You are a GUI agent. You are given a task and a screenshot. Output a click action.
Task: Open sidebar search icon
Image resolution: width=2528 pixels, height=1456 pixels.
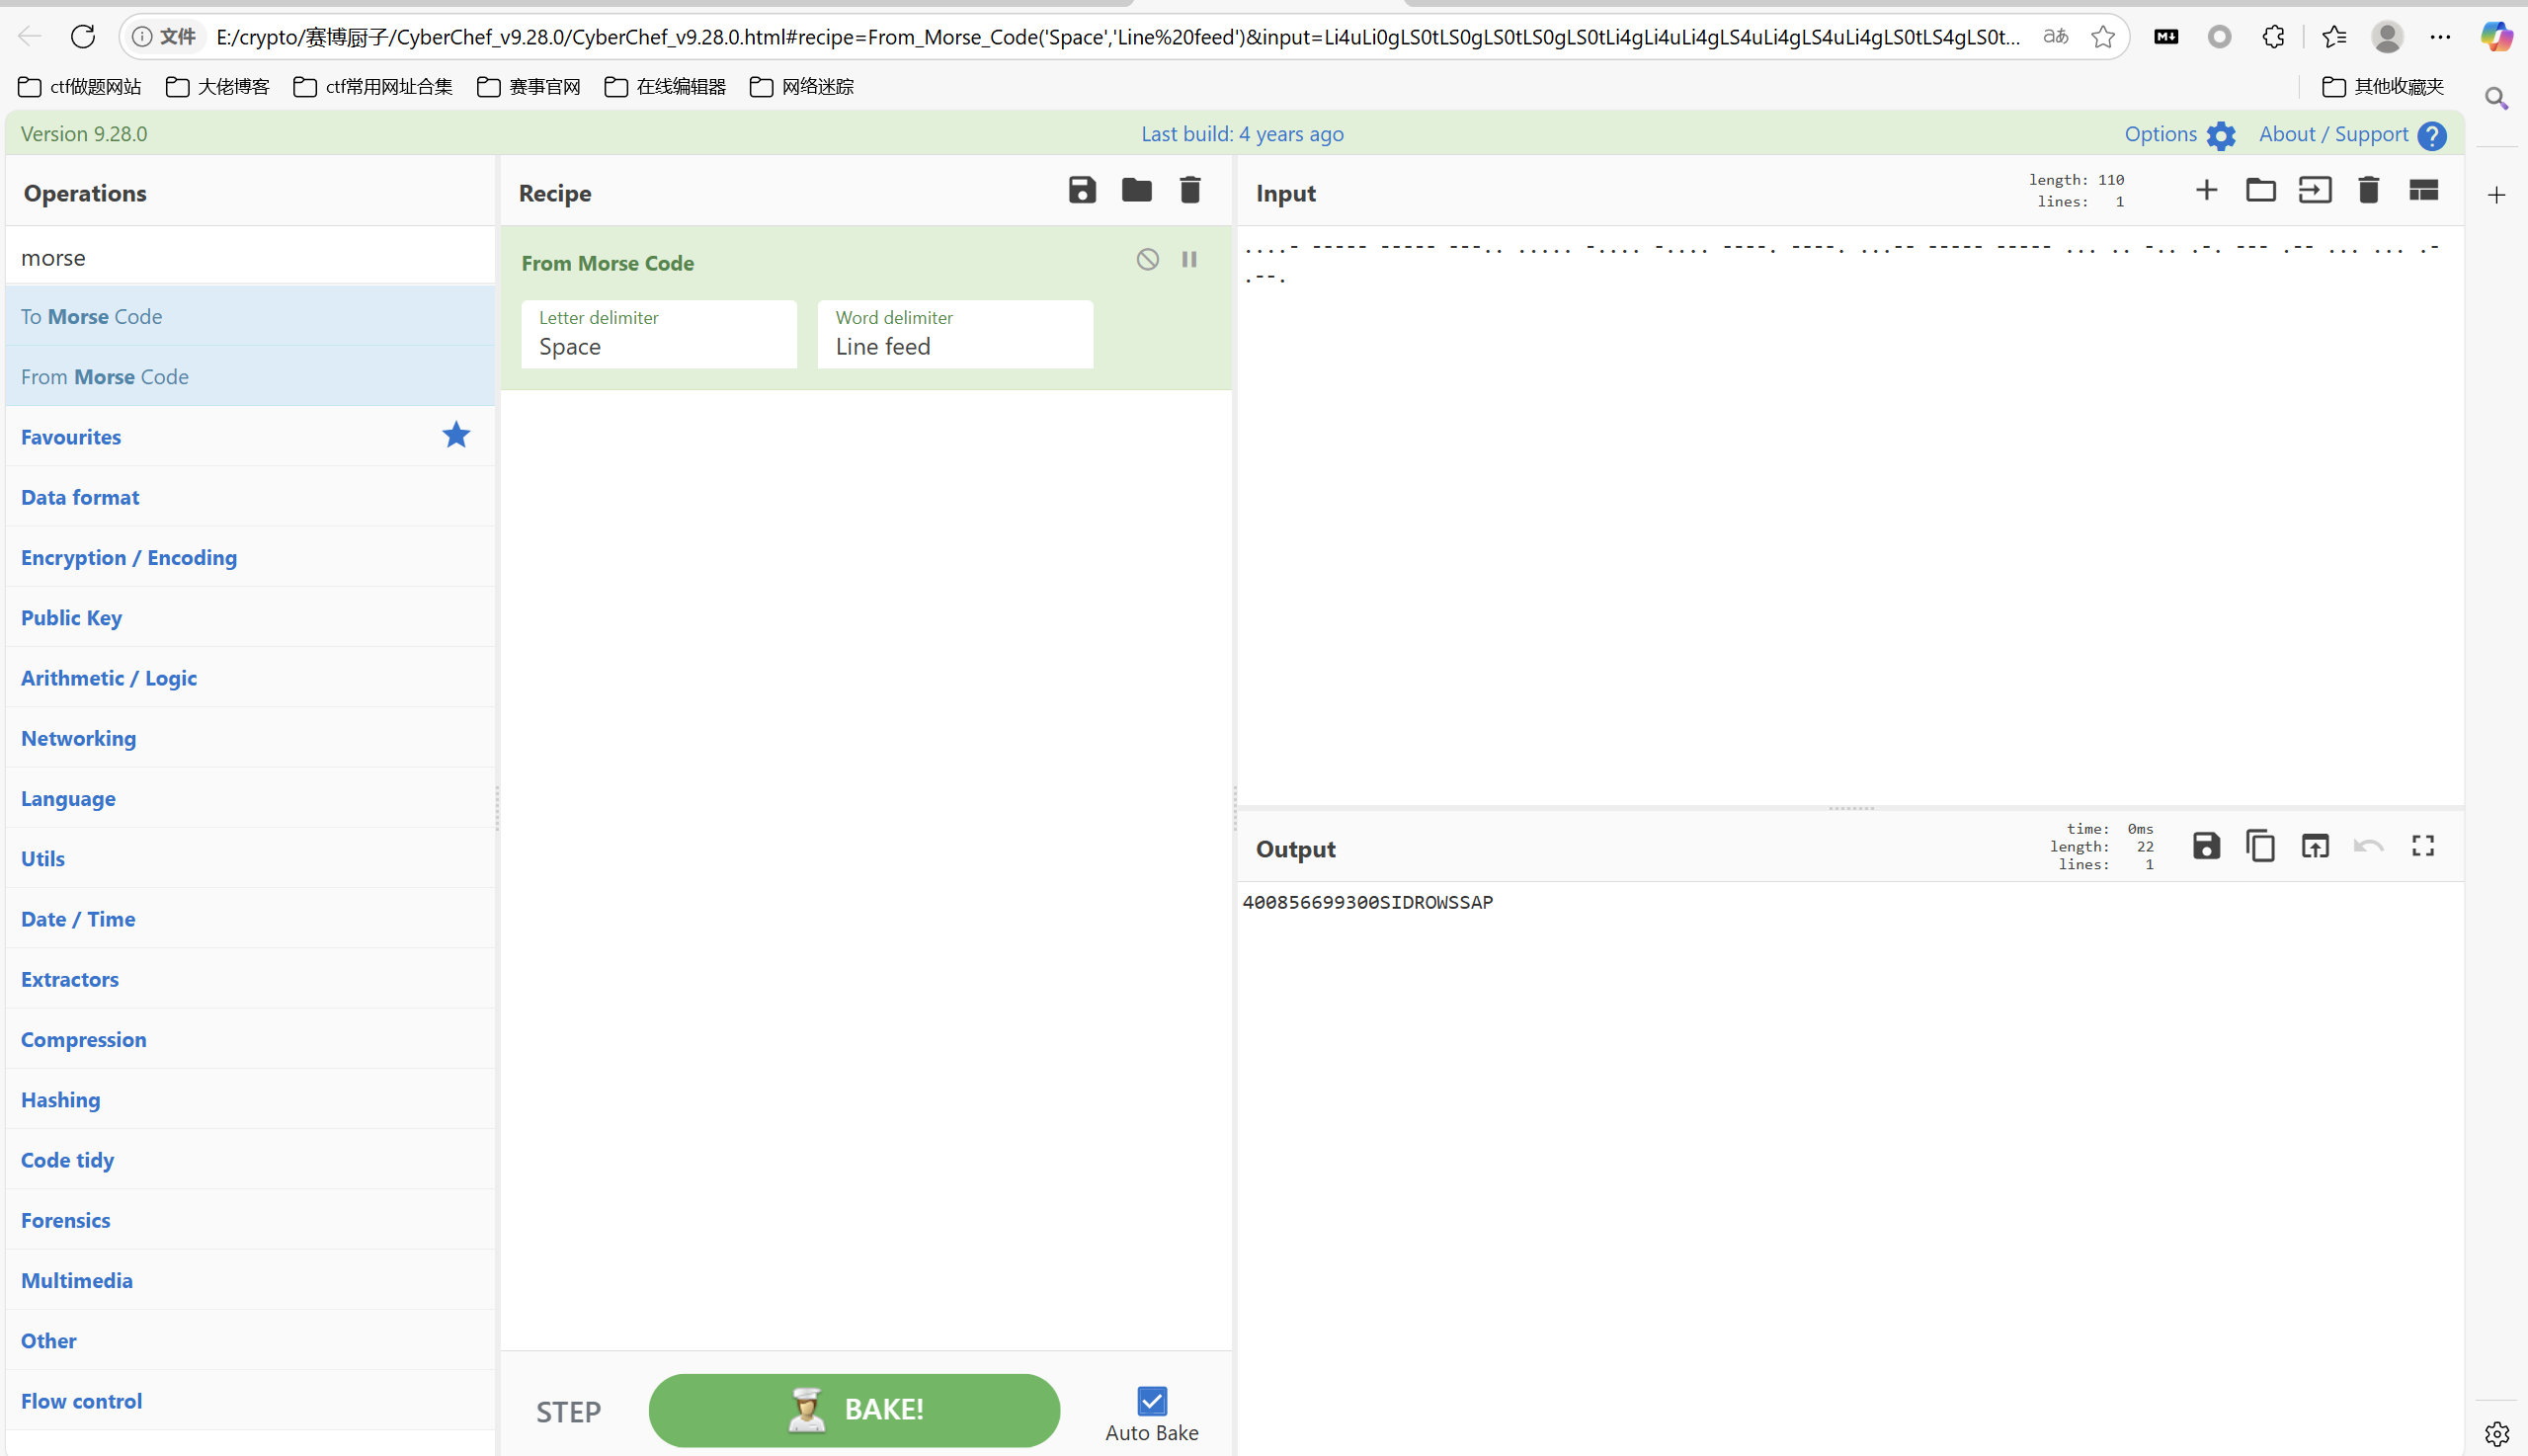[2497, 98]
